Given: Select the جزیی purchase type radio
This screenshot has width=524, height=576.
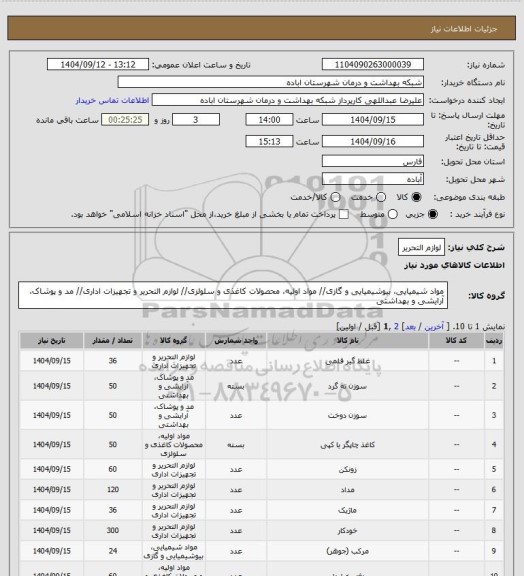Looking at the screenshot, I should pos(433,214).
